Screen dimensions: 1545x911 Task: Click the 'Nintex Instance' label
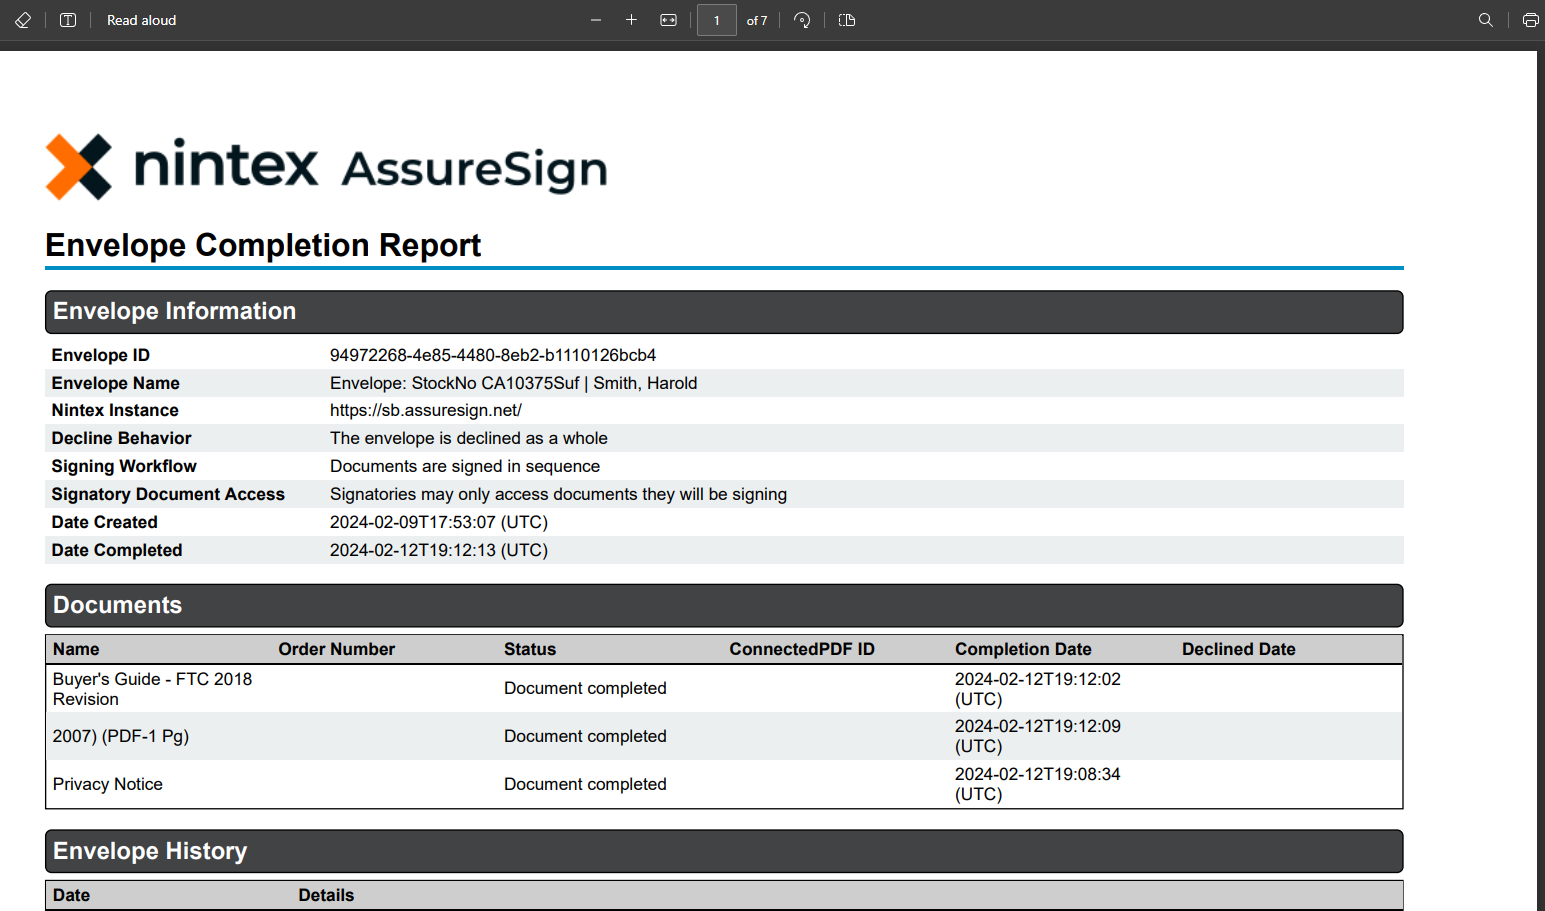coord(115,410)
